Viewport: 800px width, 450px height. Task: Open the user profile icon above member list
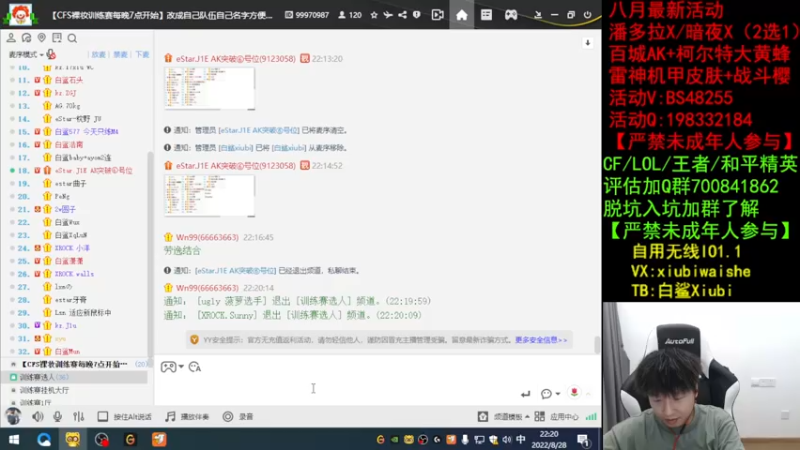11,38
